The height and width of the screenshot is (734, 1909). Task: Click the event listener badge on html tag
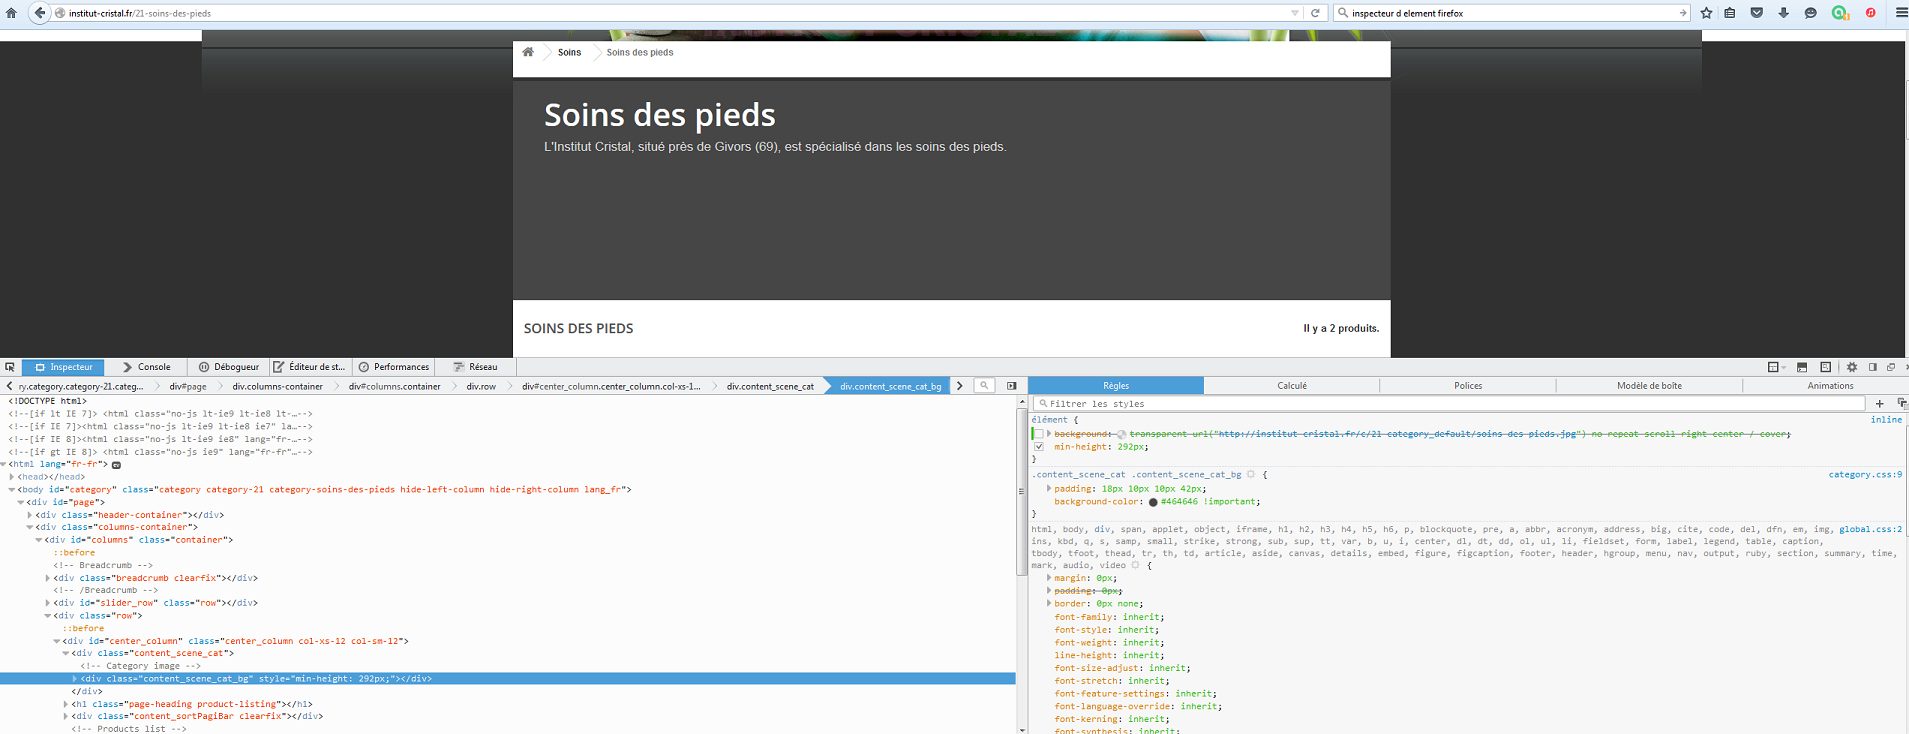coord(116,465)
